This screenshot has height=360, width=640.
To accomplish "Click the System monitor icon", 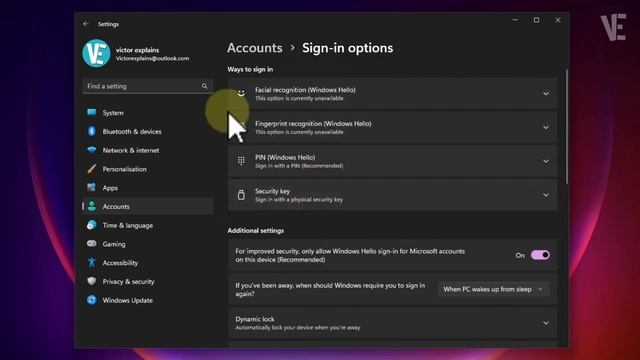I will coord(91,113).
